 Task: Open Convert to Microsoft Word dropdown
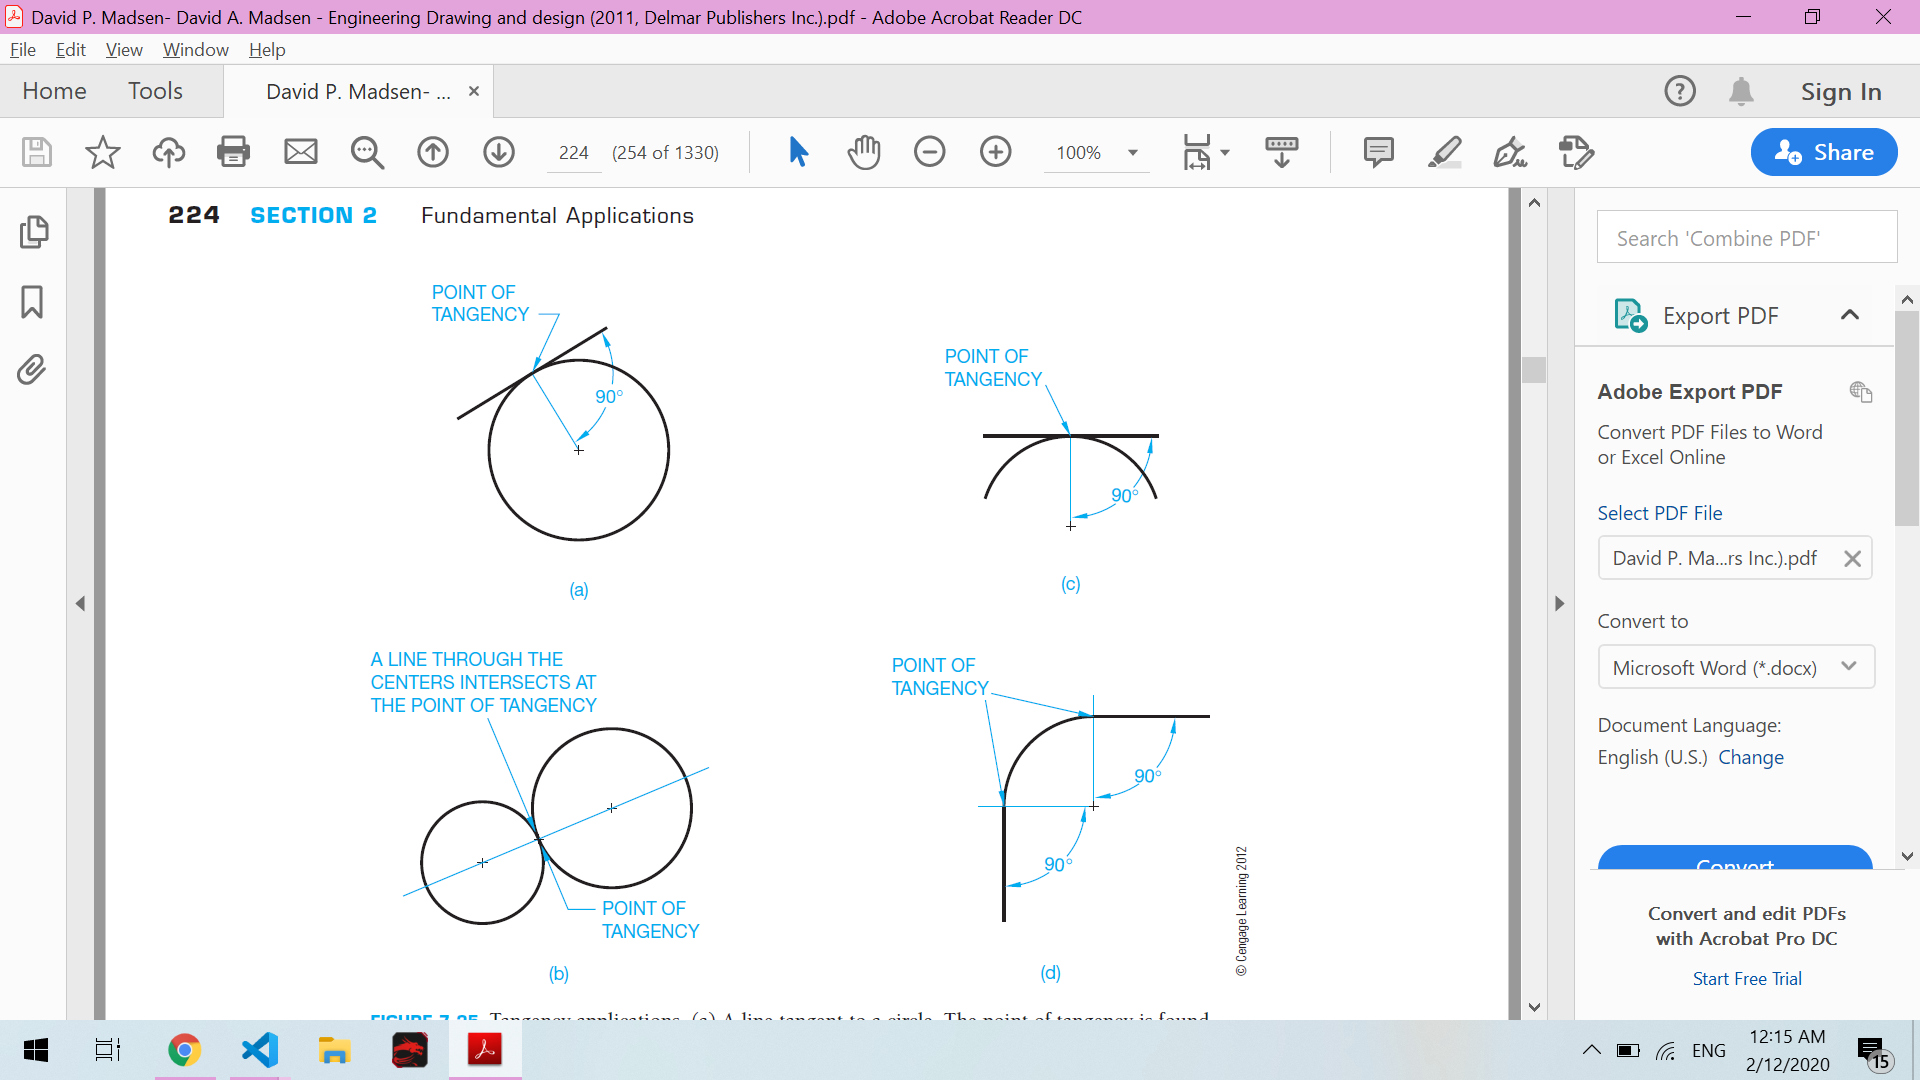point(1735,667)
